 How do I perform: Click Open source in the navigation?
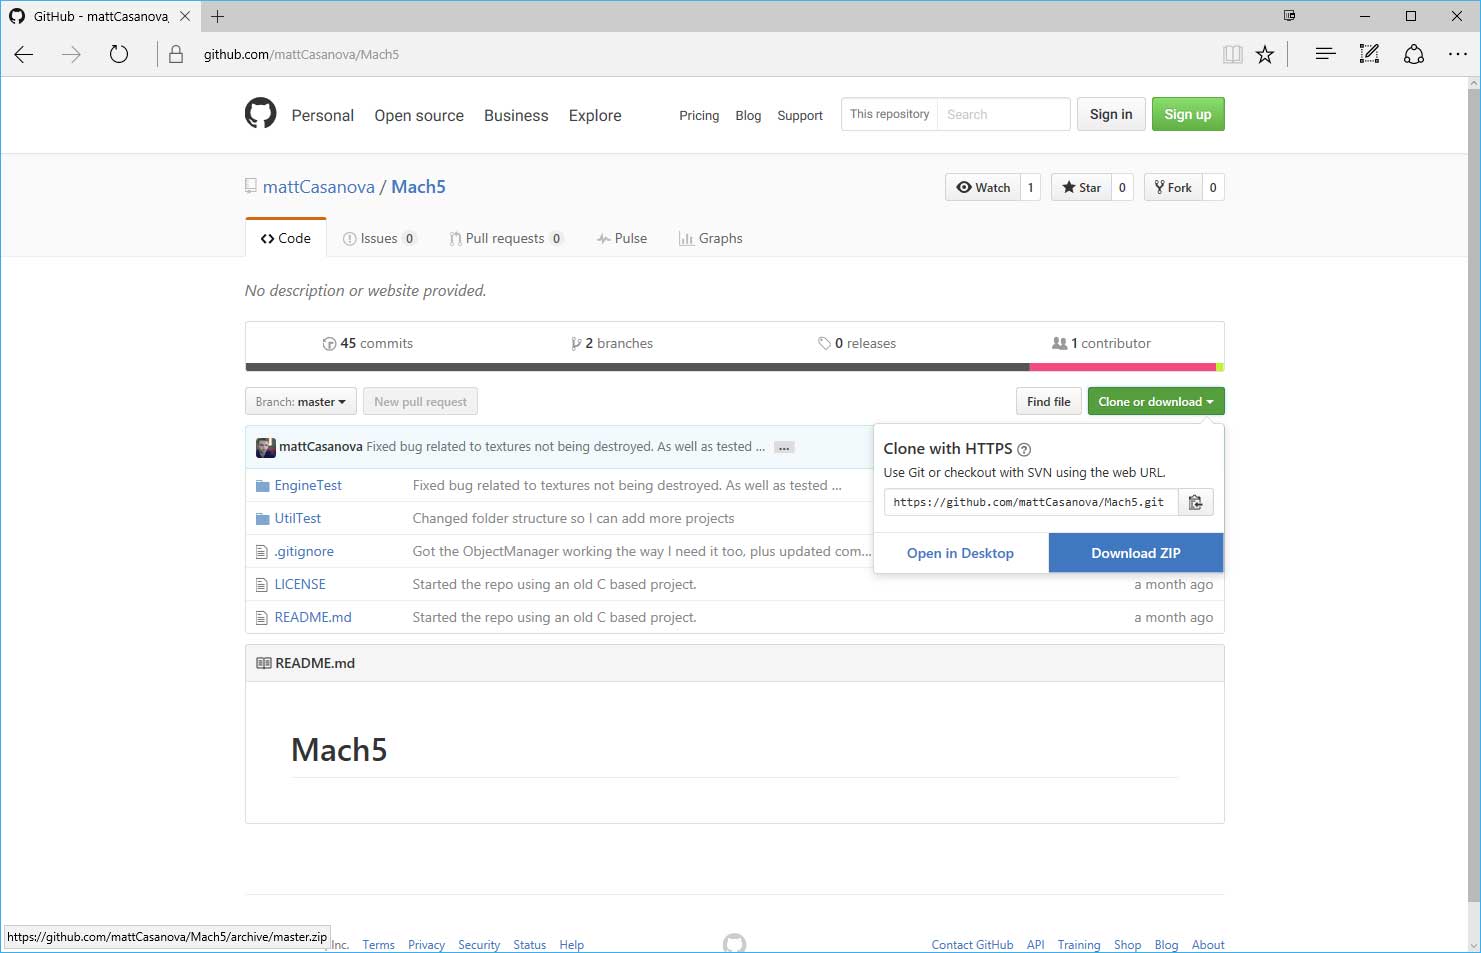click(419, 115)
